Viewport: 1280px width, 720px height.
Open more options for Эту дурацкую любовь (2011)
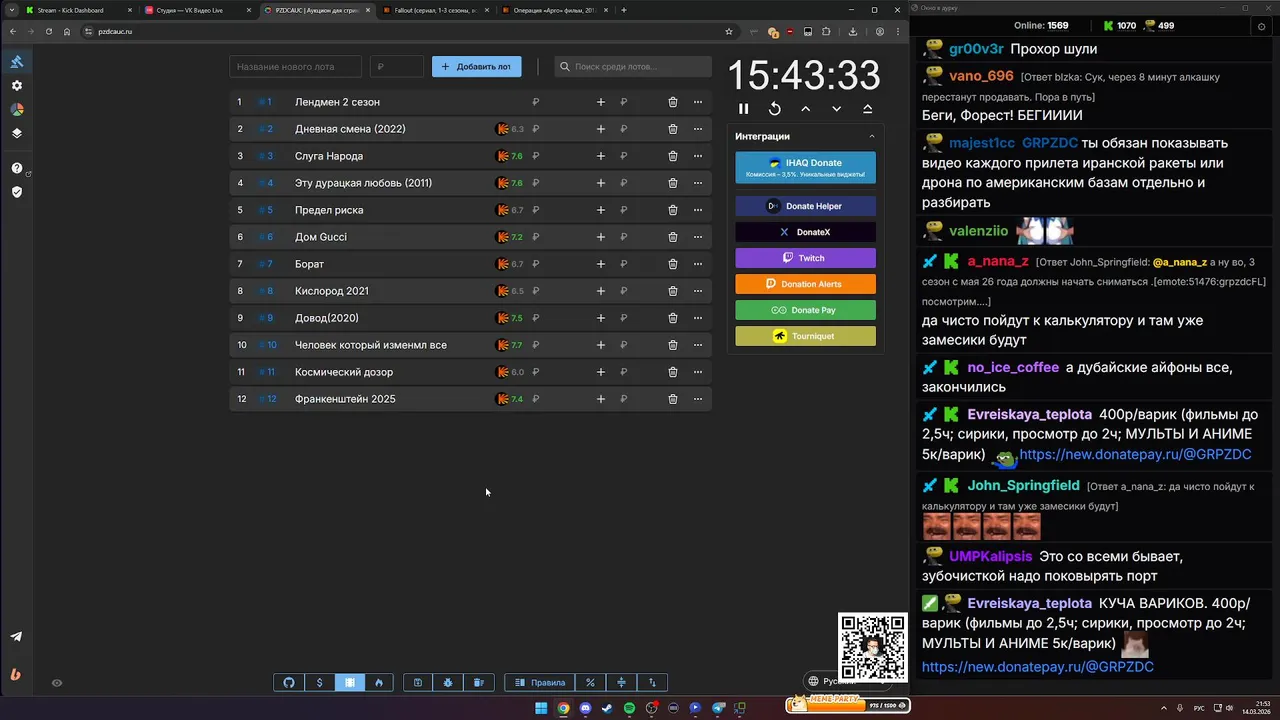point(698,183)
